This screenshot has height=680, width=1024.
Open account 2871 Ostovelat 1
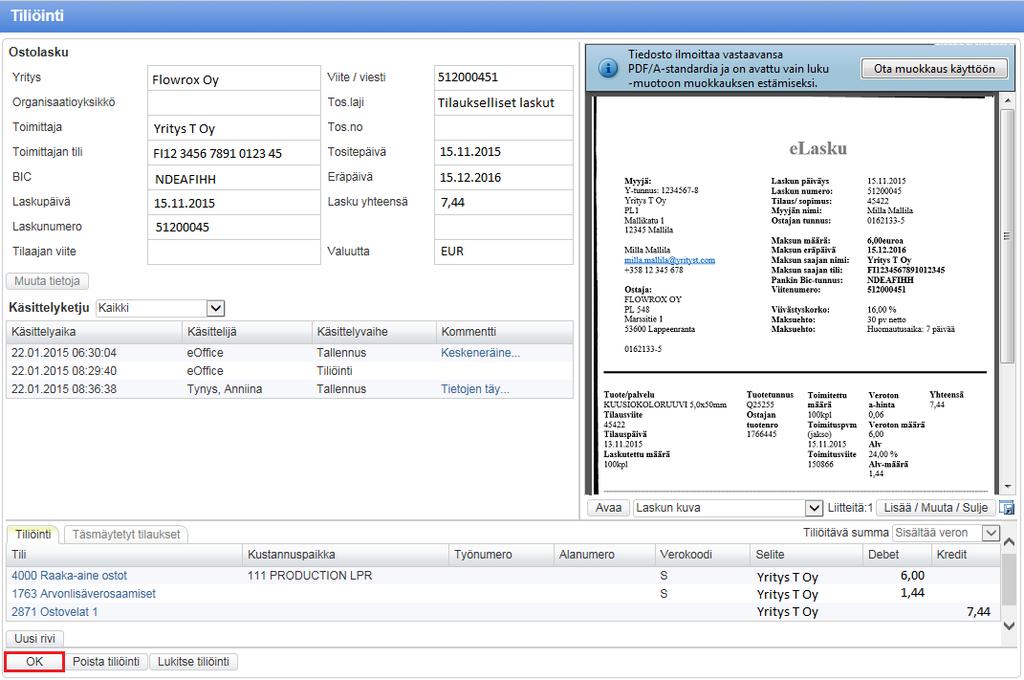pos(54,612)
